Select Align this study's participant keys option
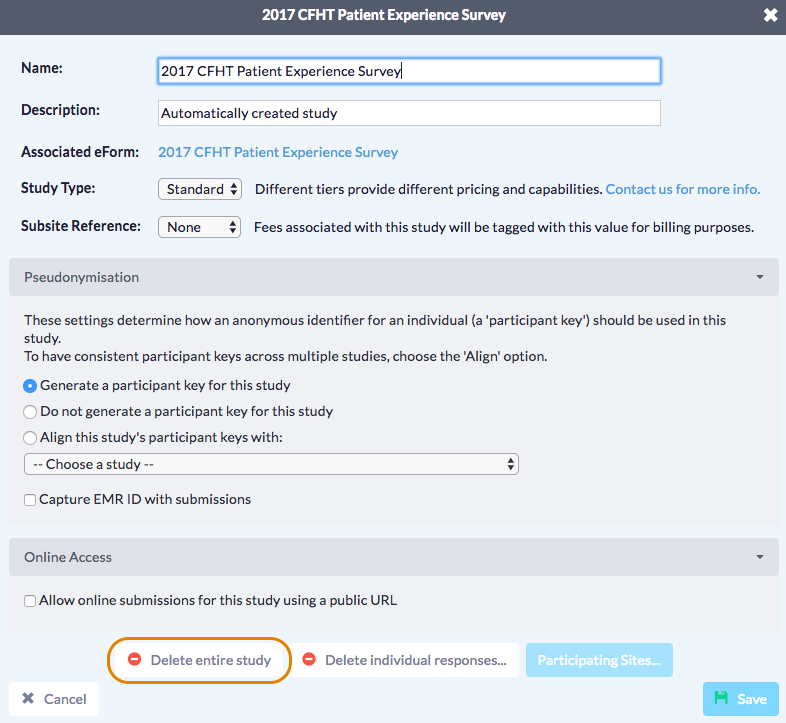786x723 pixels. click(31, 437)
